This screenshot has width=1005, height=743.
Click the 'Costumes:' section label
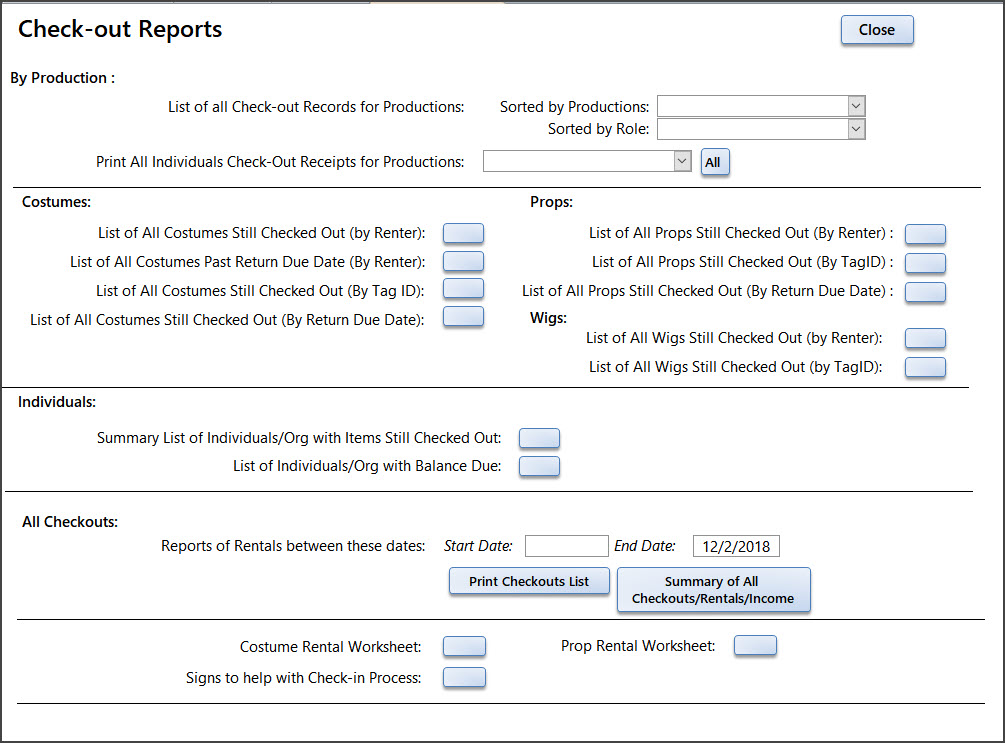click(x=56, y=202)
